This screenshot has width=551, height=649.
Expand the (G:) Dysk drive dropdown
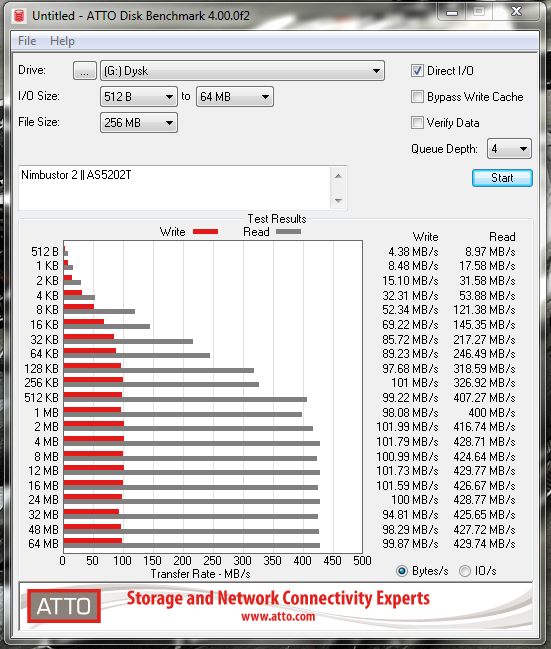(242, 71)
